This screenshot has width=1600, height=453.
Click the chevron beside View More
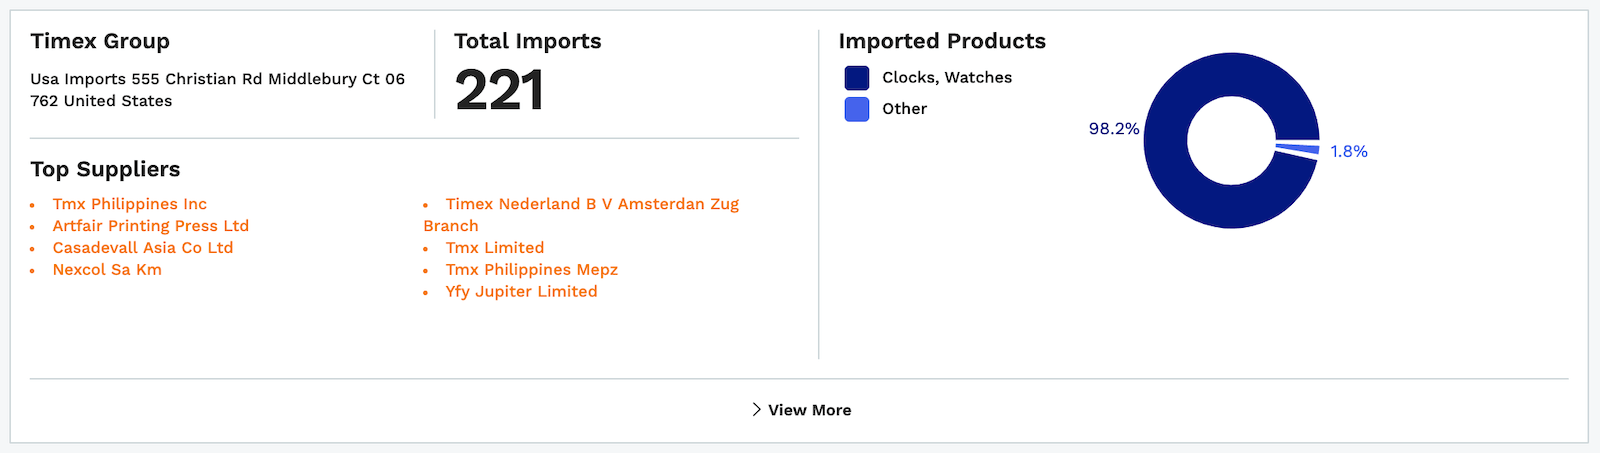click(757, 410)
